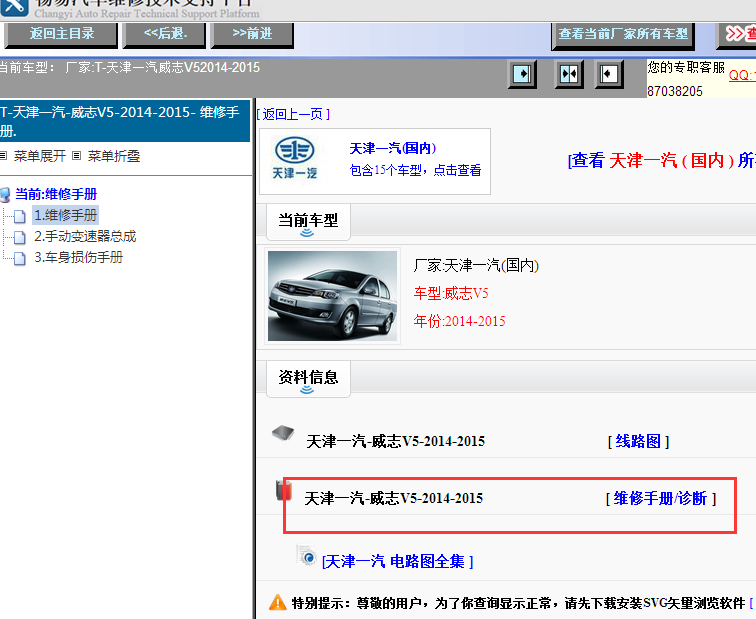Image resolution: width=756 pixels, height=619 pixels.
Task: Open 2.手动变速器总成 tree item
Action: (x=85, y=236)
